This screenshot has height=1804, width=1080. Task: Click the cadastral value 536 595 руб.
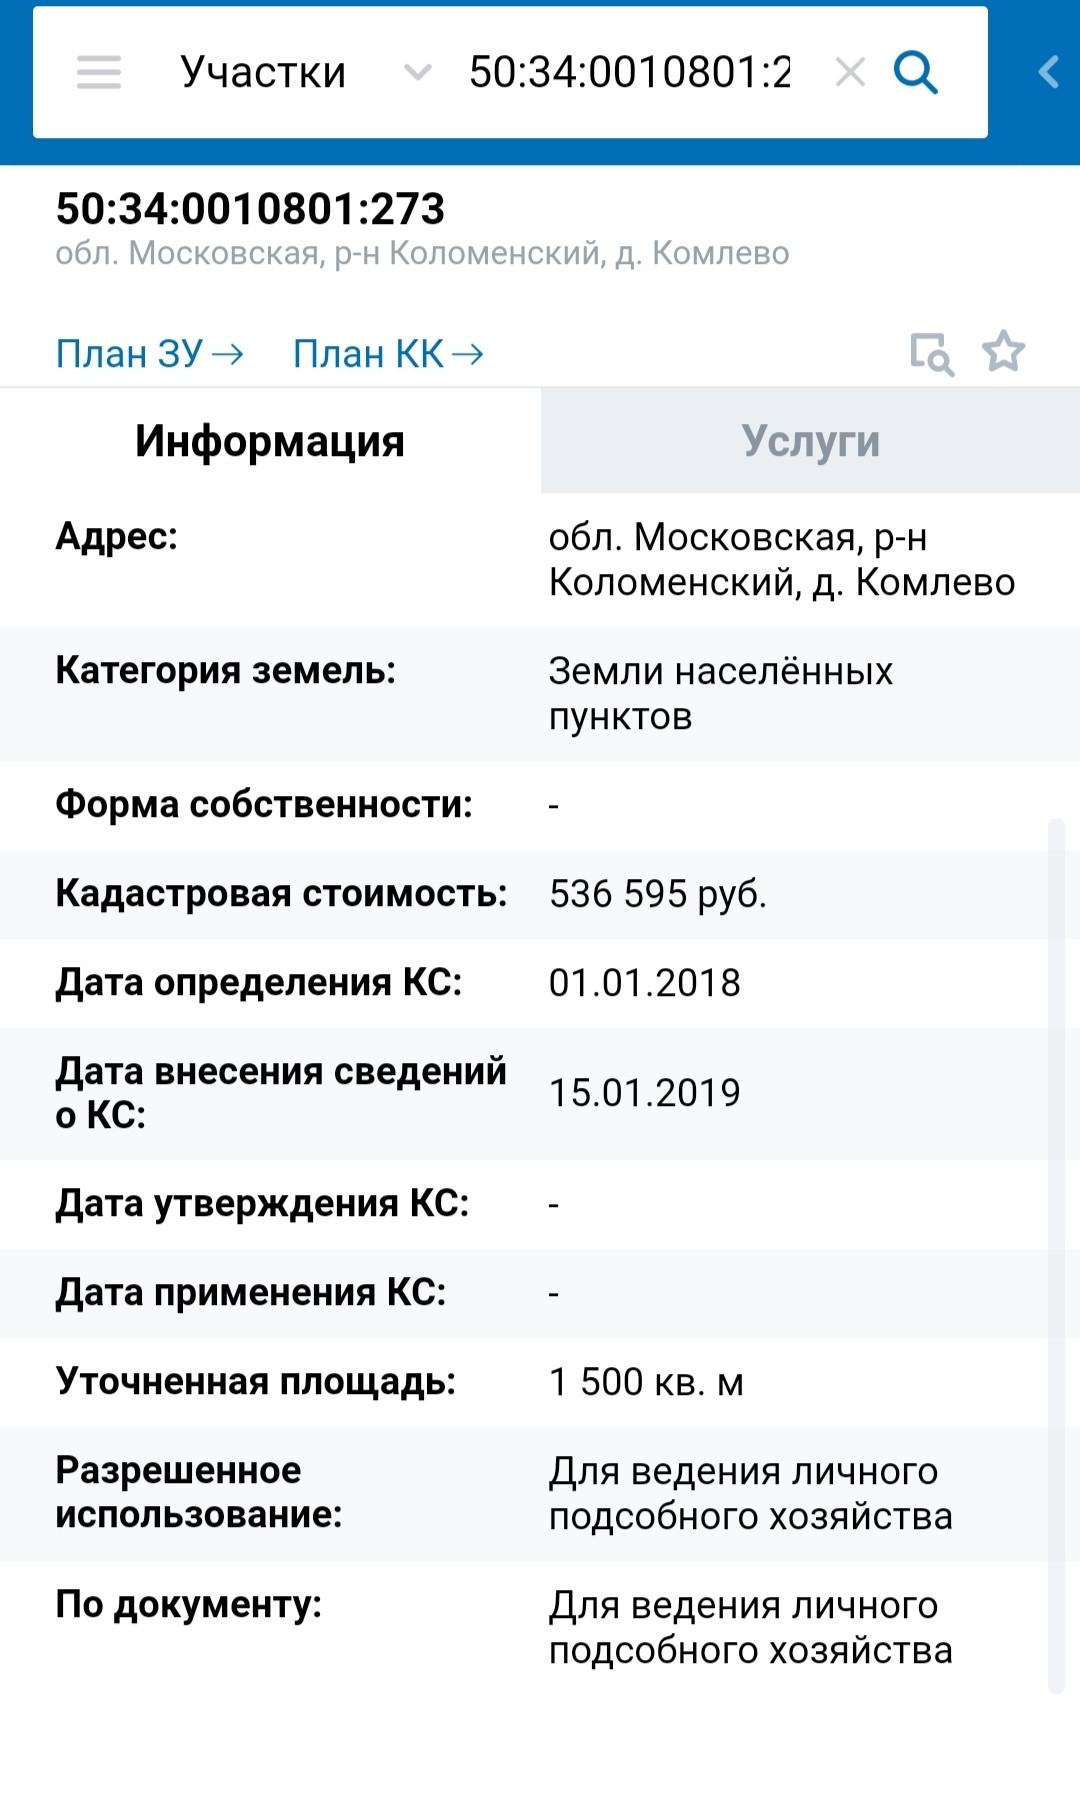(x=658, y=894)
